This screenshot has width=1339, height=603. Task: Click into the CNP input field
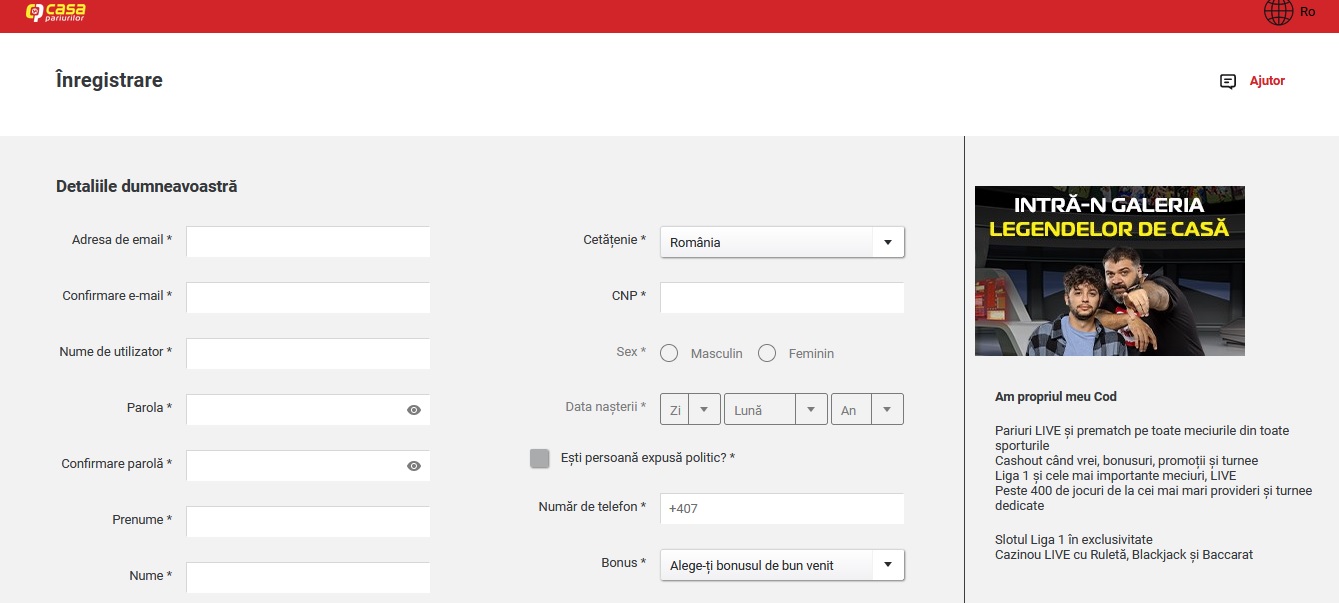coord(782,298)
